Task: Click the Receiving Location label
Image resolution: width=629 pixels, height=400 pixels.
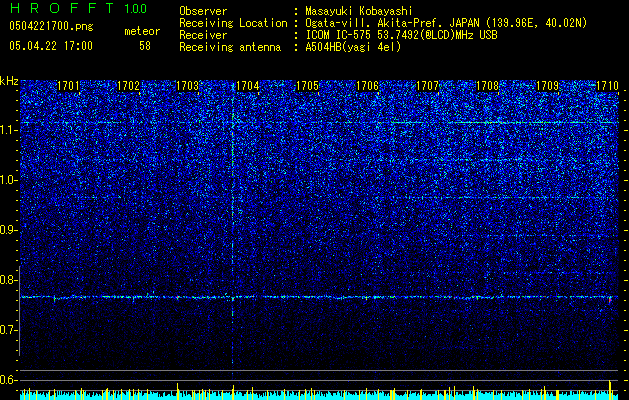Action: coord(233,23)
